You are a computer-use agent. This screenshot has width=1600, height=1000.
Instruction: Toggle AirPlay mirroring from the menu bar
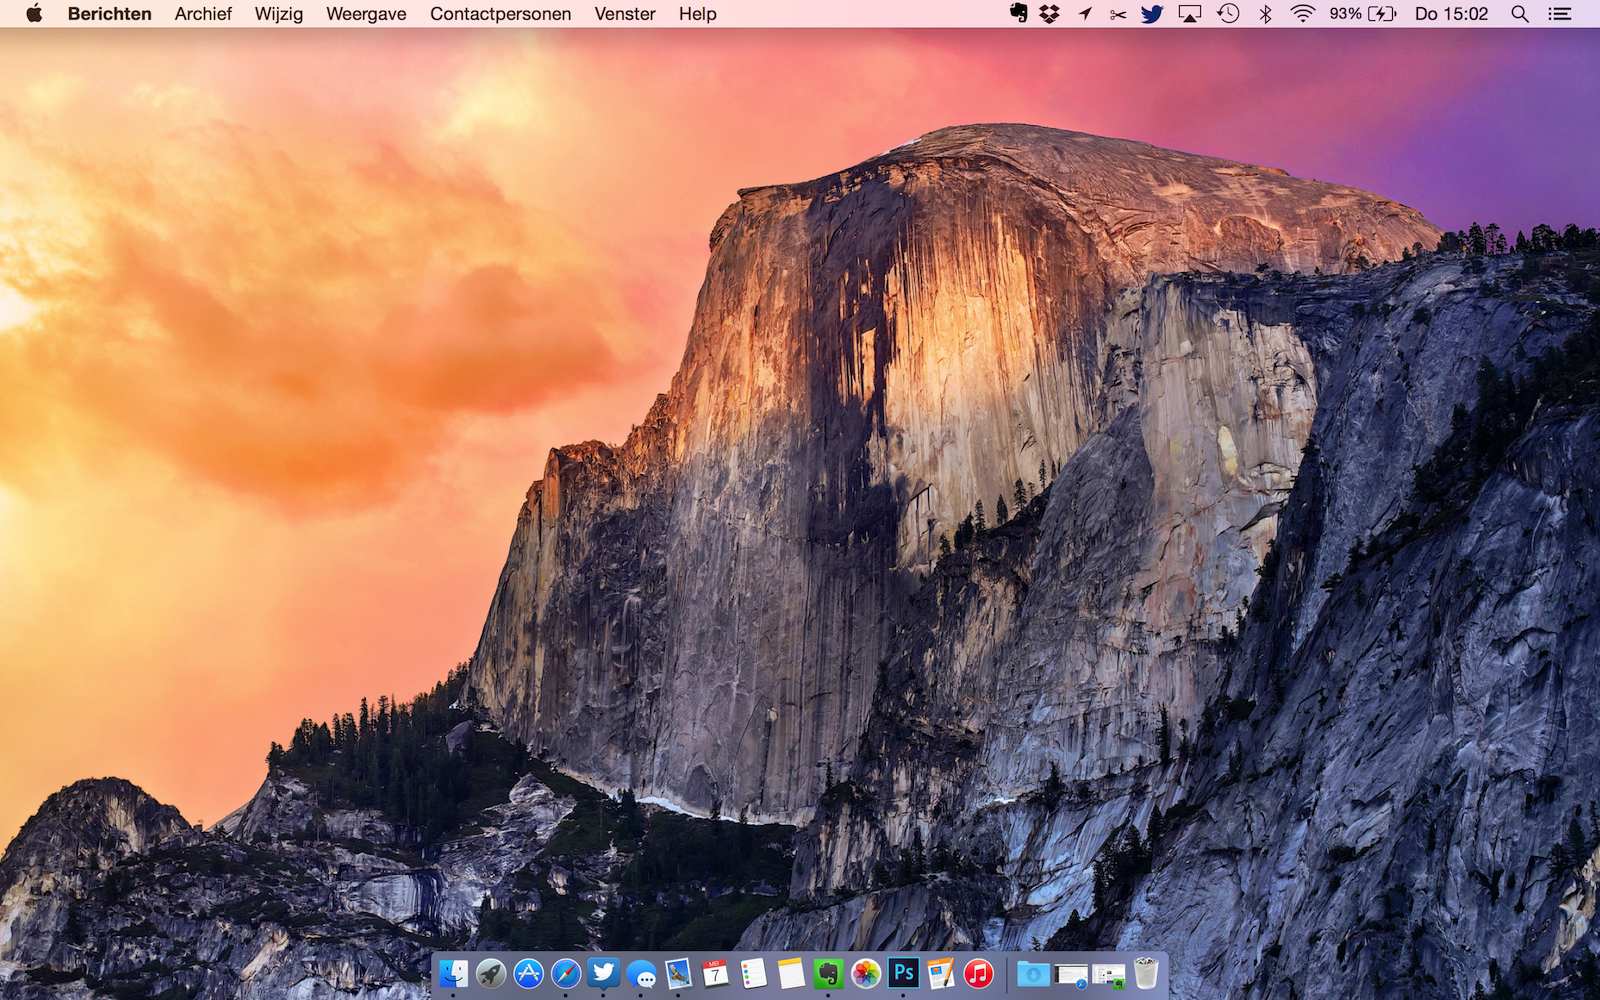(1189, 14)
